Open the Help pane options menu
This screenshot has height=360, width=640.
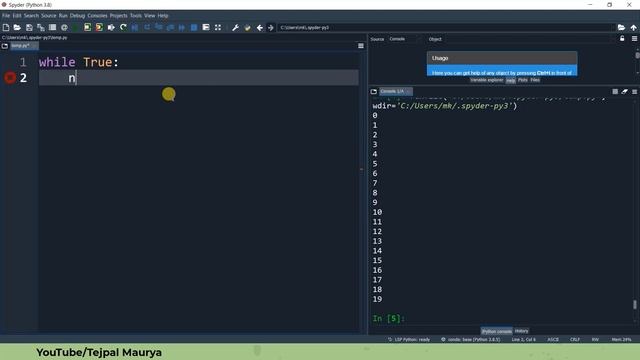(x=634, y=38)
